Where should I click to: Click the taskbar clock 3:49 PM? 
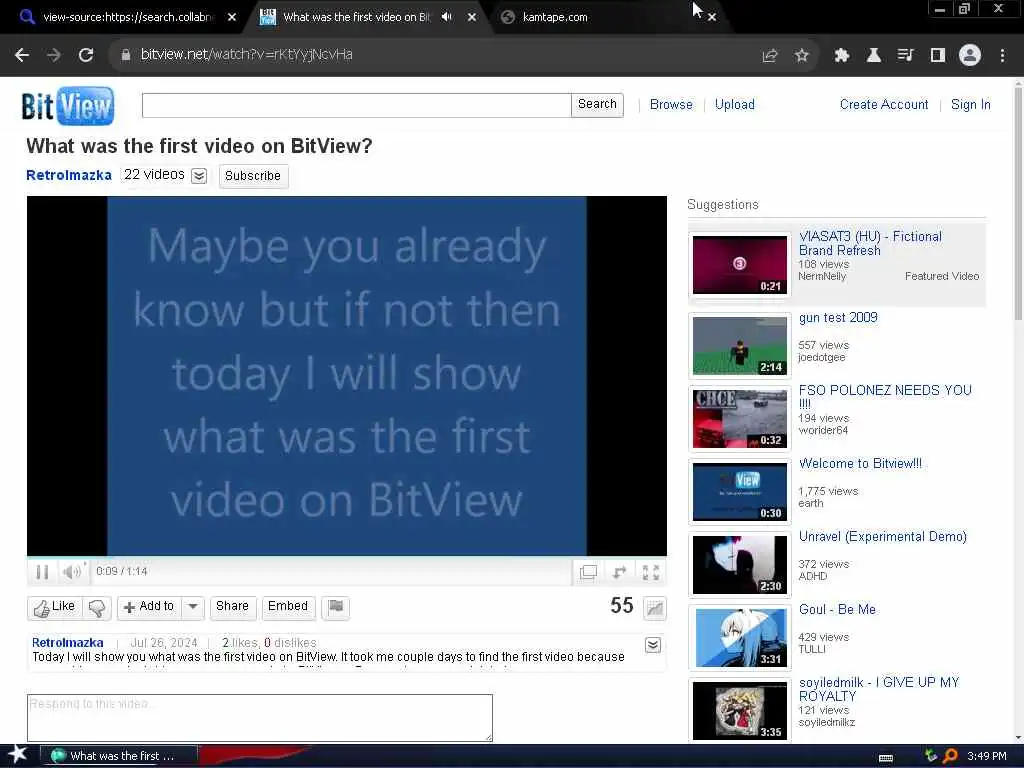click(987, 756)
